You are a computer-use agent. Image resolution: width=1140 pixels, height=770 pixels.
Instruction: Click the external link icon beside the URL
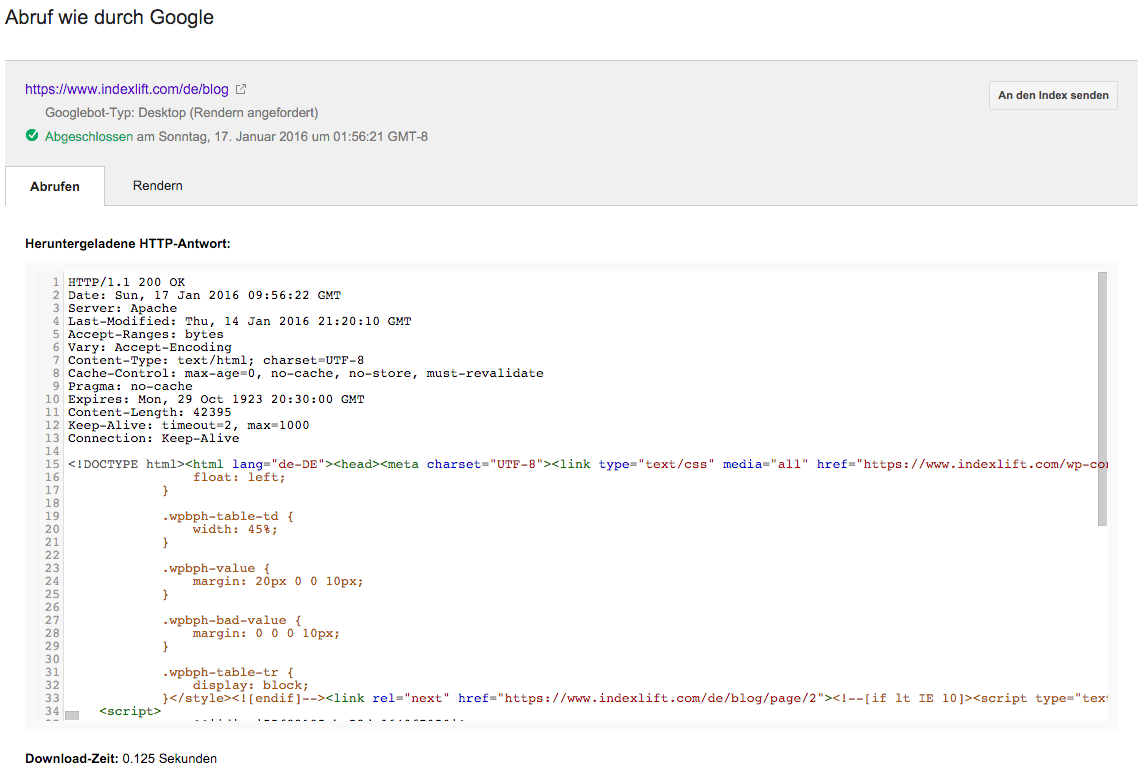[x=241, y=89]
